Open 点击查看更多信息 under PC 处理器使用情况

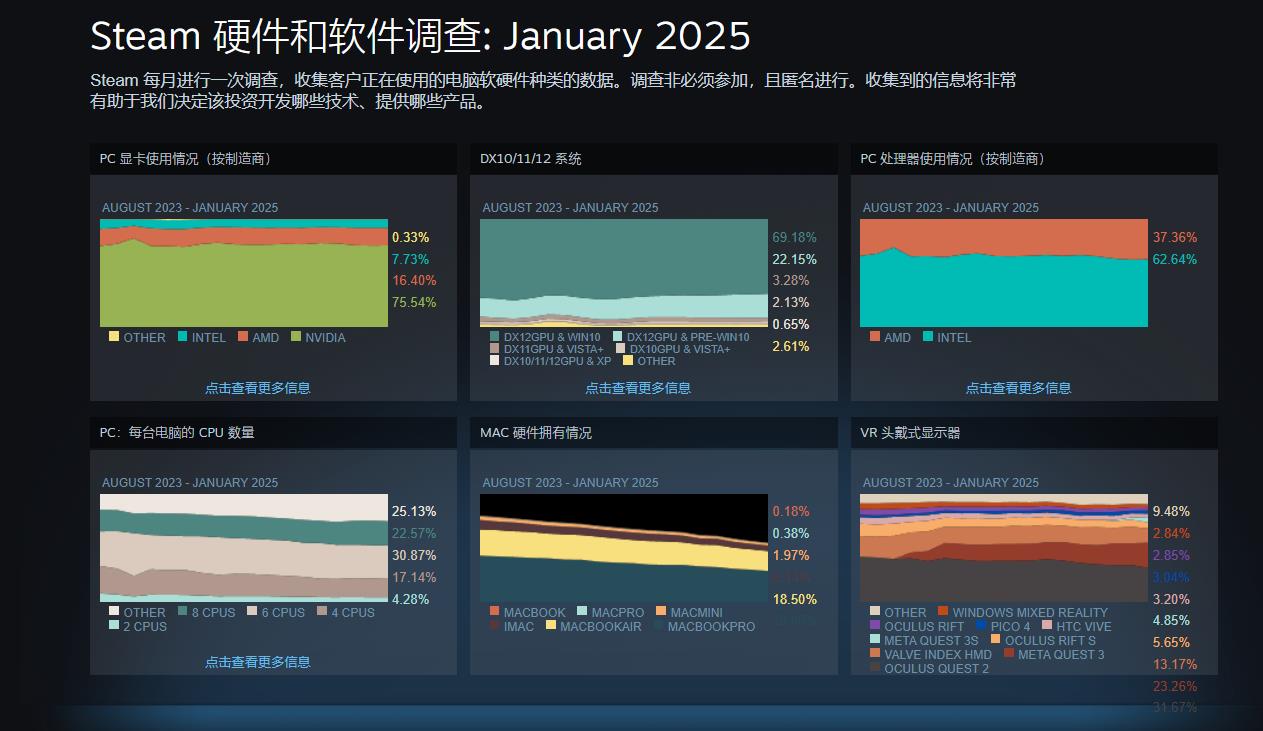(x=1018, y=388)
